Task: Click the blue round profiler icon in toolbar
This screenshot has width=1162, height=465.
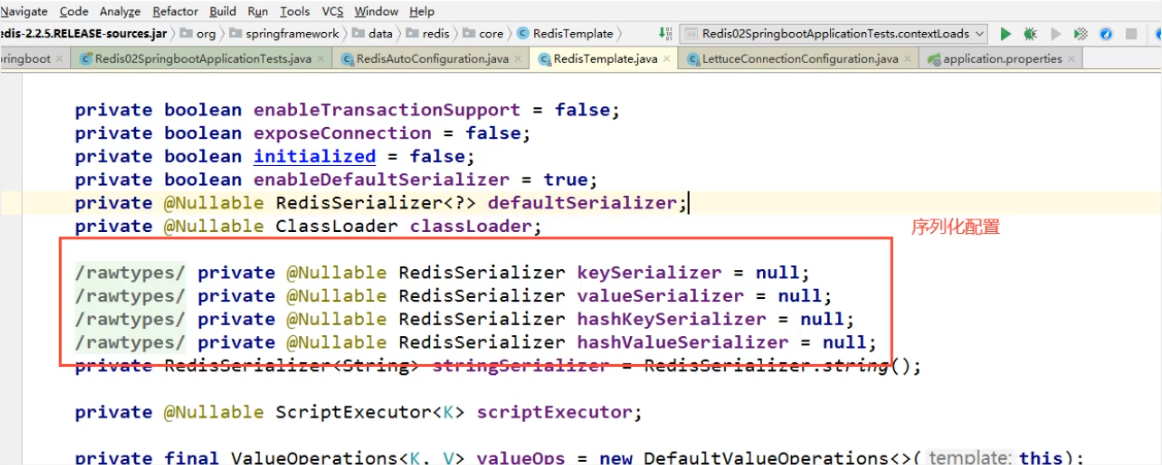Action: 1106,33
